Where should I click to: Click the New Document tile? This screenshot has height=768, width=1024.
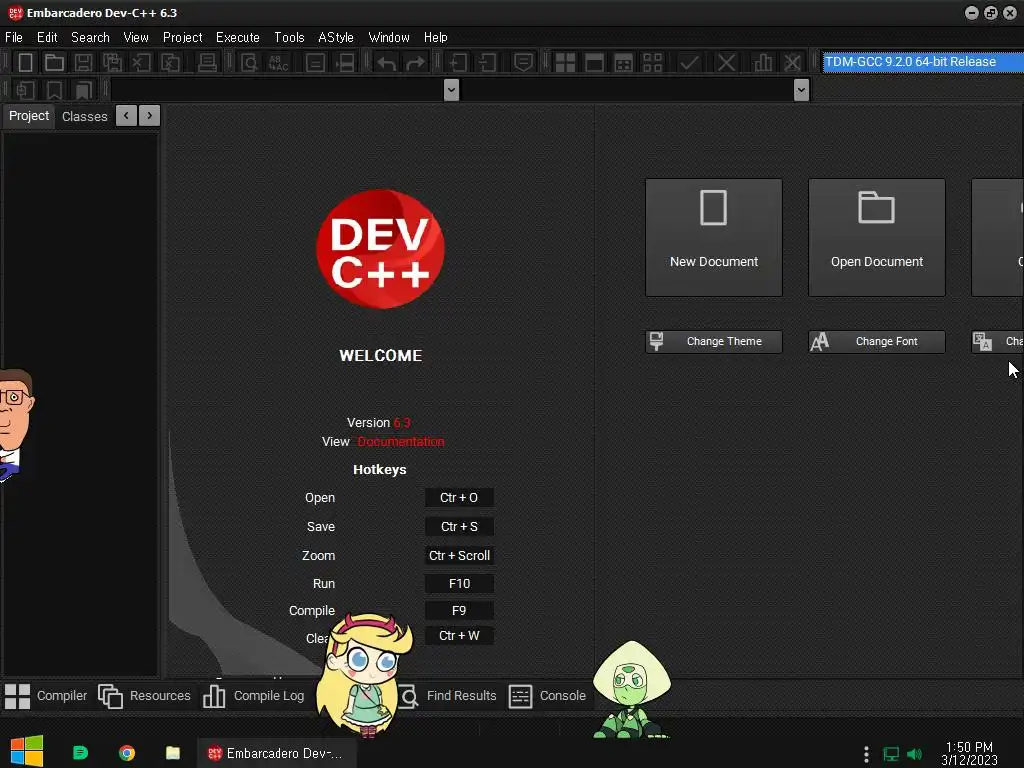pos(714,238)
